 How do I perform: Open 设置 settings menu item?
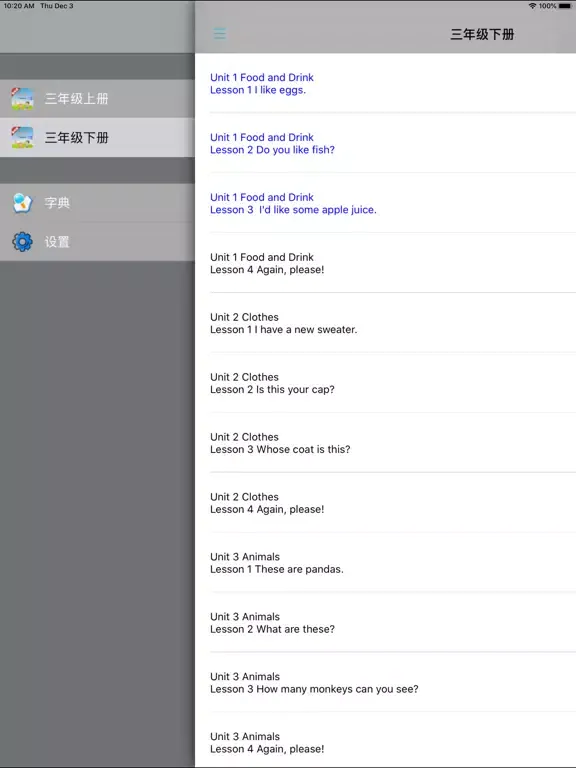tap(97, 241)
